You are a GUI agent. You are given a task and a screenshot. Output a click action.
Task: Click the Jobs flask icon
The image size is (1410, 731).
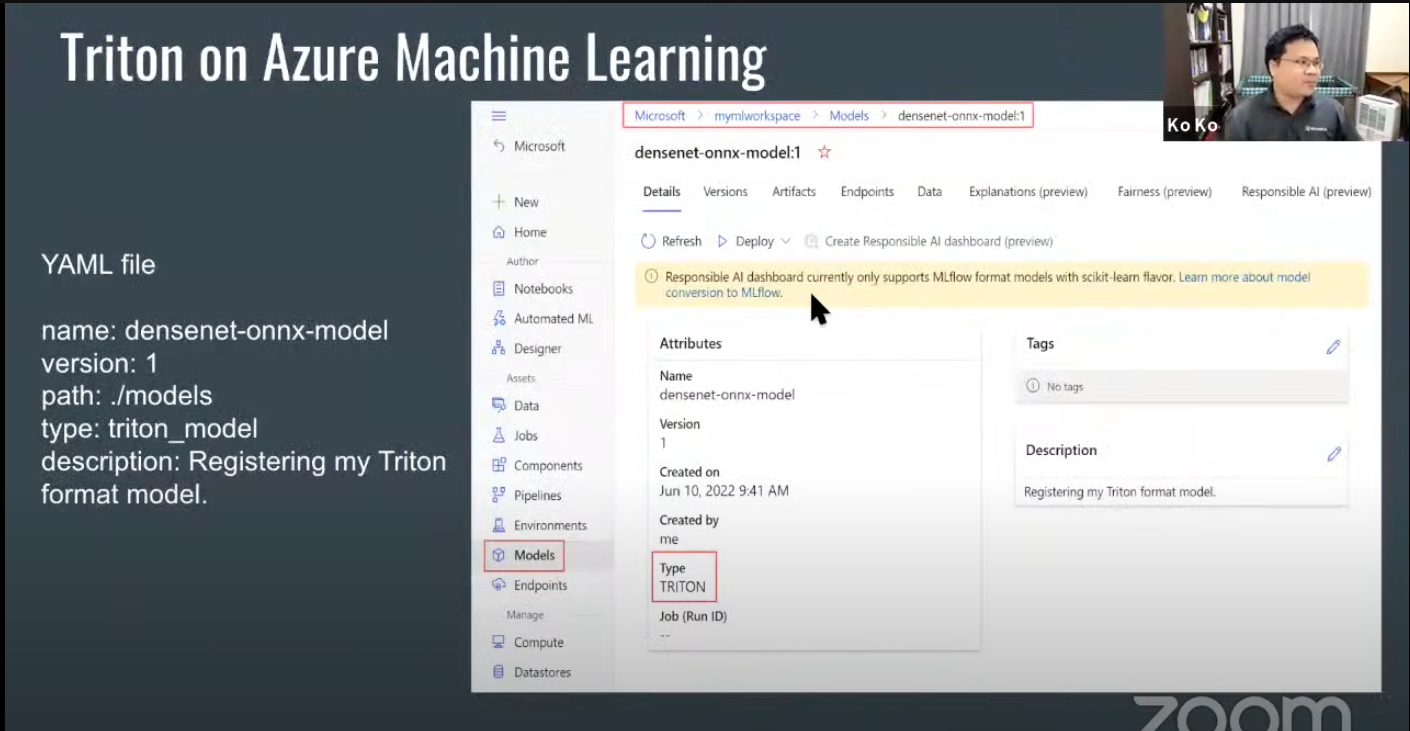[499, 436]
